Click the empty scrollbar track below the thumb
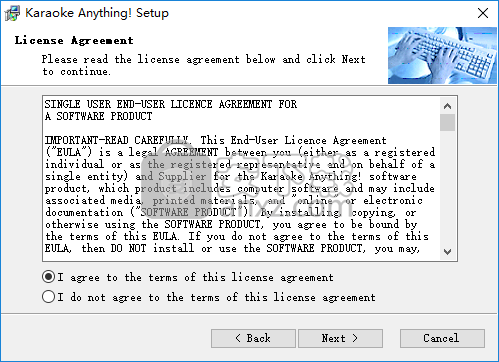Viewport: 499px width, 362px height. (447, 187)
